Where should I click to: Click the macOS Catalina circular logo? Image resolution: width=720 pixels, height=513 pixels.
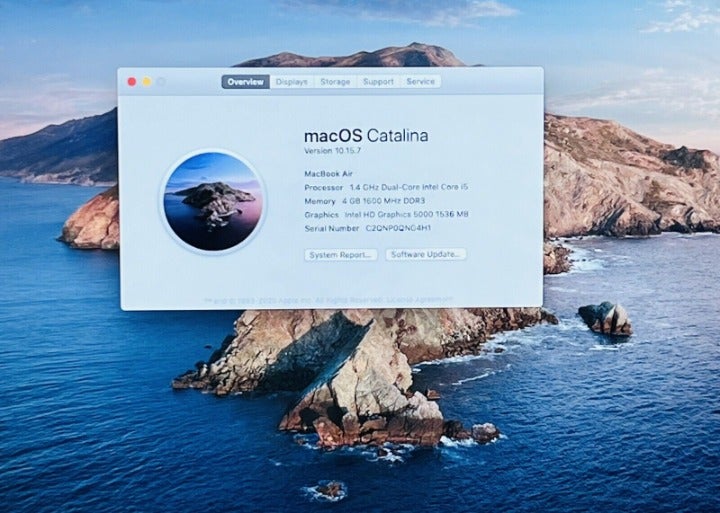click(213, 202)
